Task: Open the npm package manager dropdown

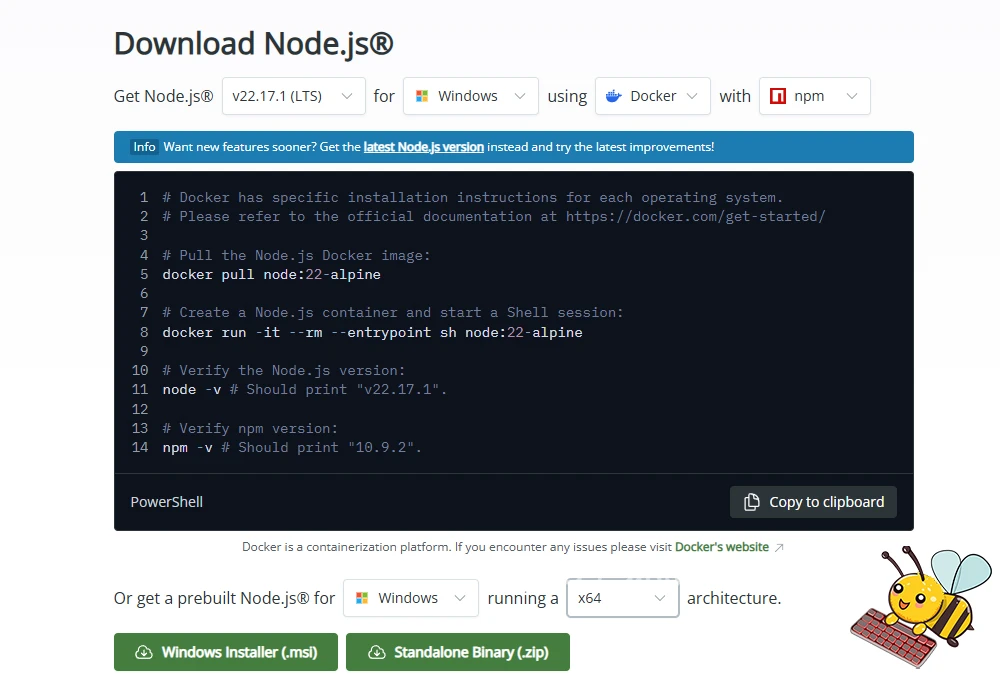Action: coord(814,96)
